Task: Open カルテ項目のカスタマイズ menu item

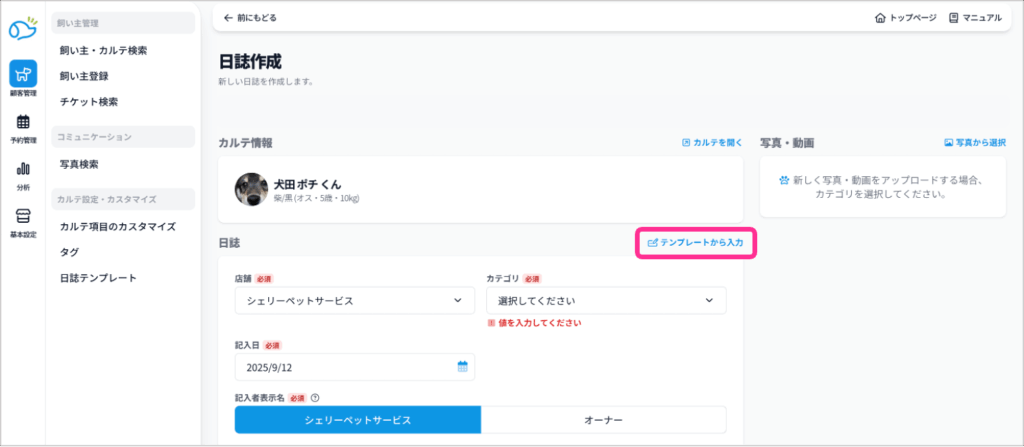Action: pyautogui.click(x=117, y=226)
